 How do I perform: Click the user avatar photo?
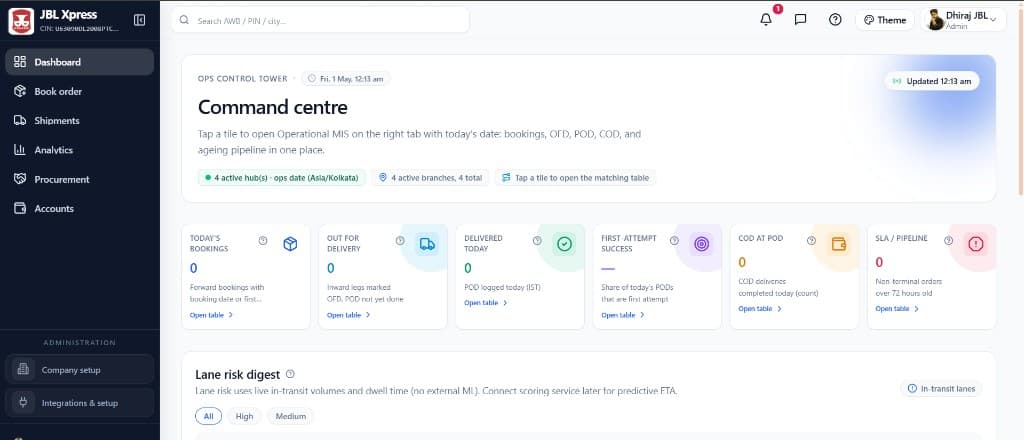(935, 20)
